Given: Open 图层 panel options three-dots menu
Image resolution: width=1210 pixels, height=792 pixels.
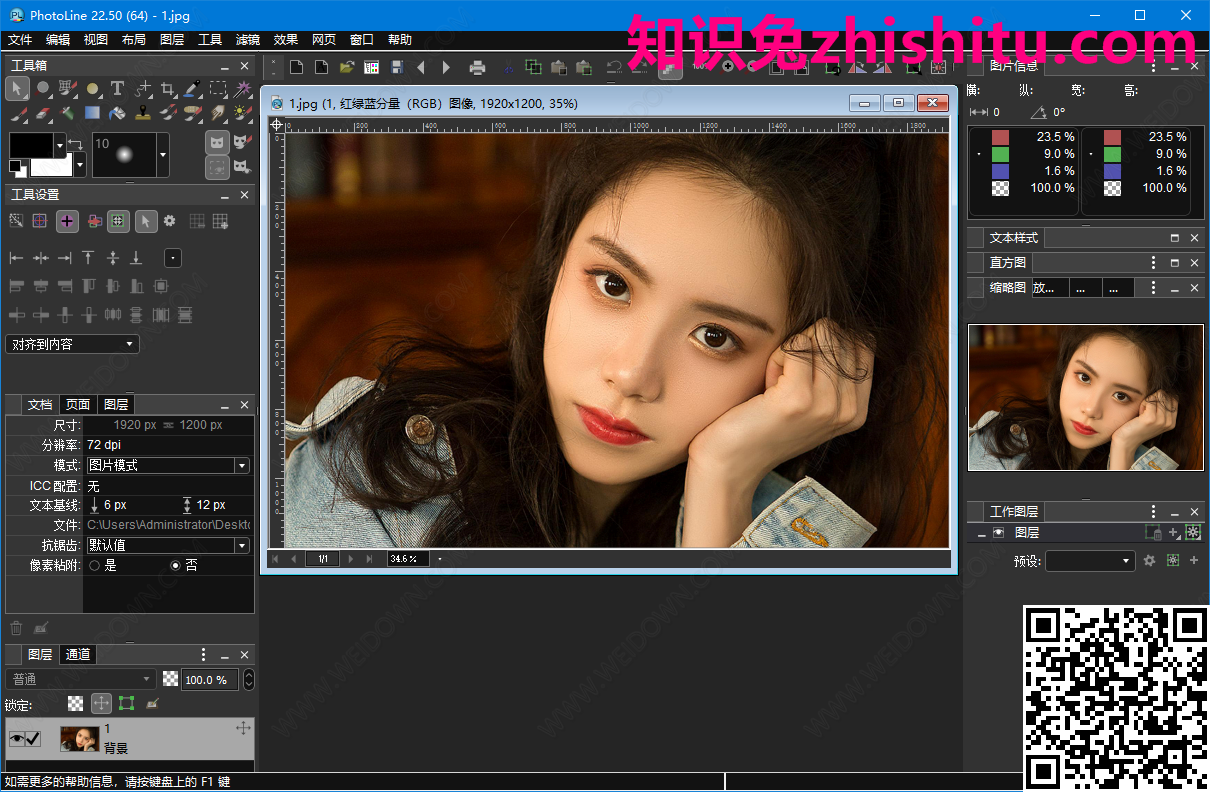Looking at the screenshot, I should click(204, 654).
